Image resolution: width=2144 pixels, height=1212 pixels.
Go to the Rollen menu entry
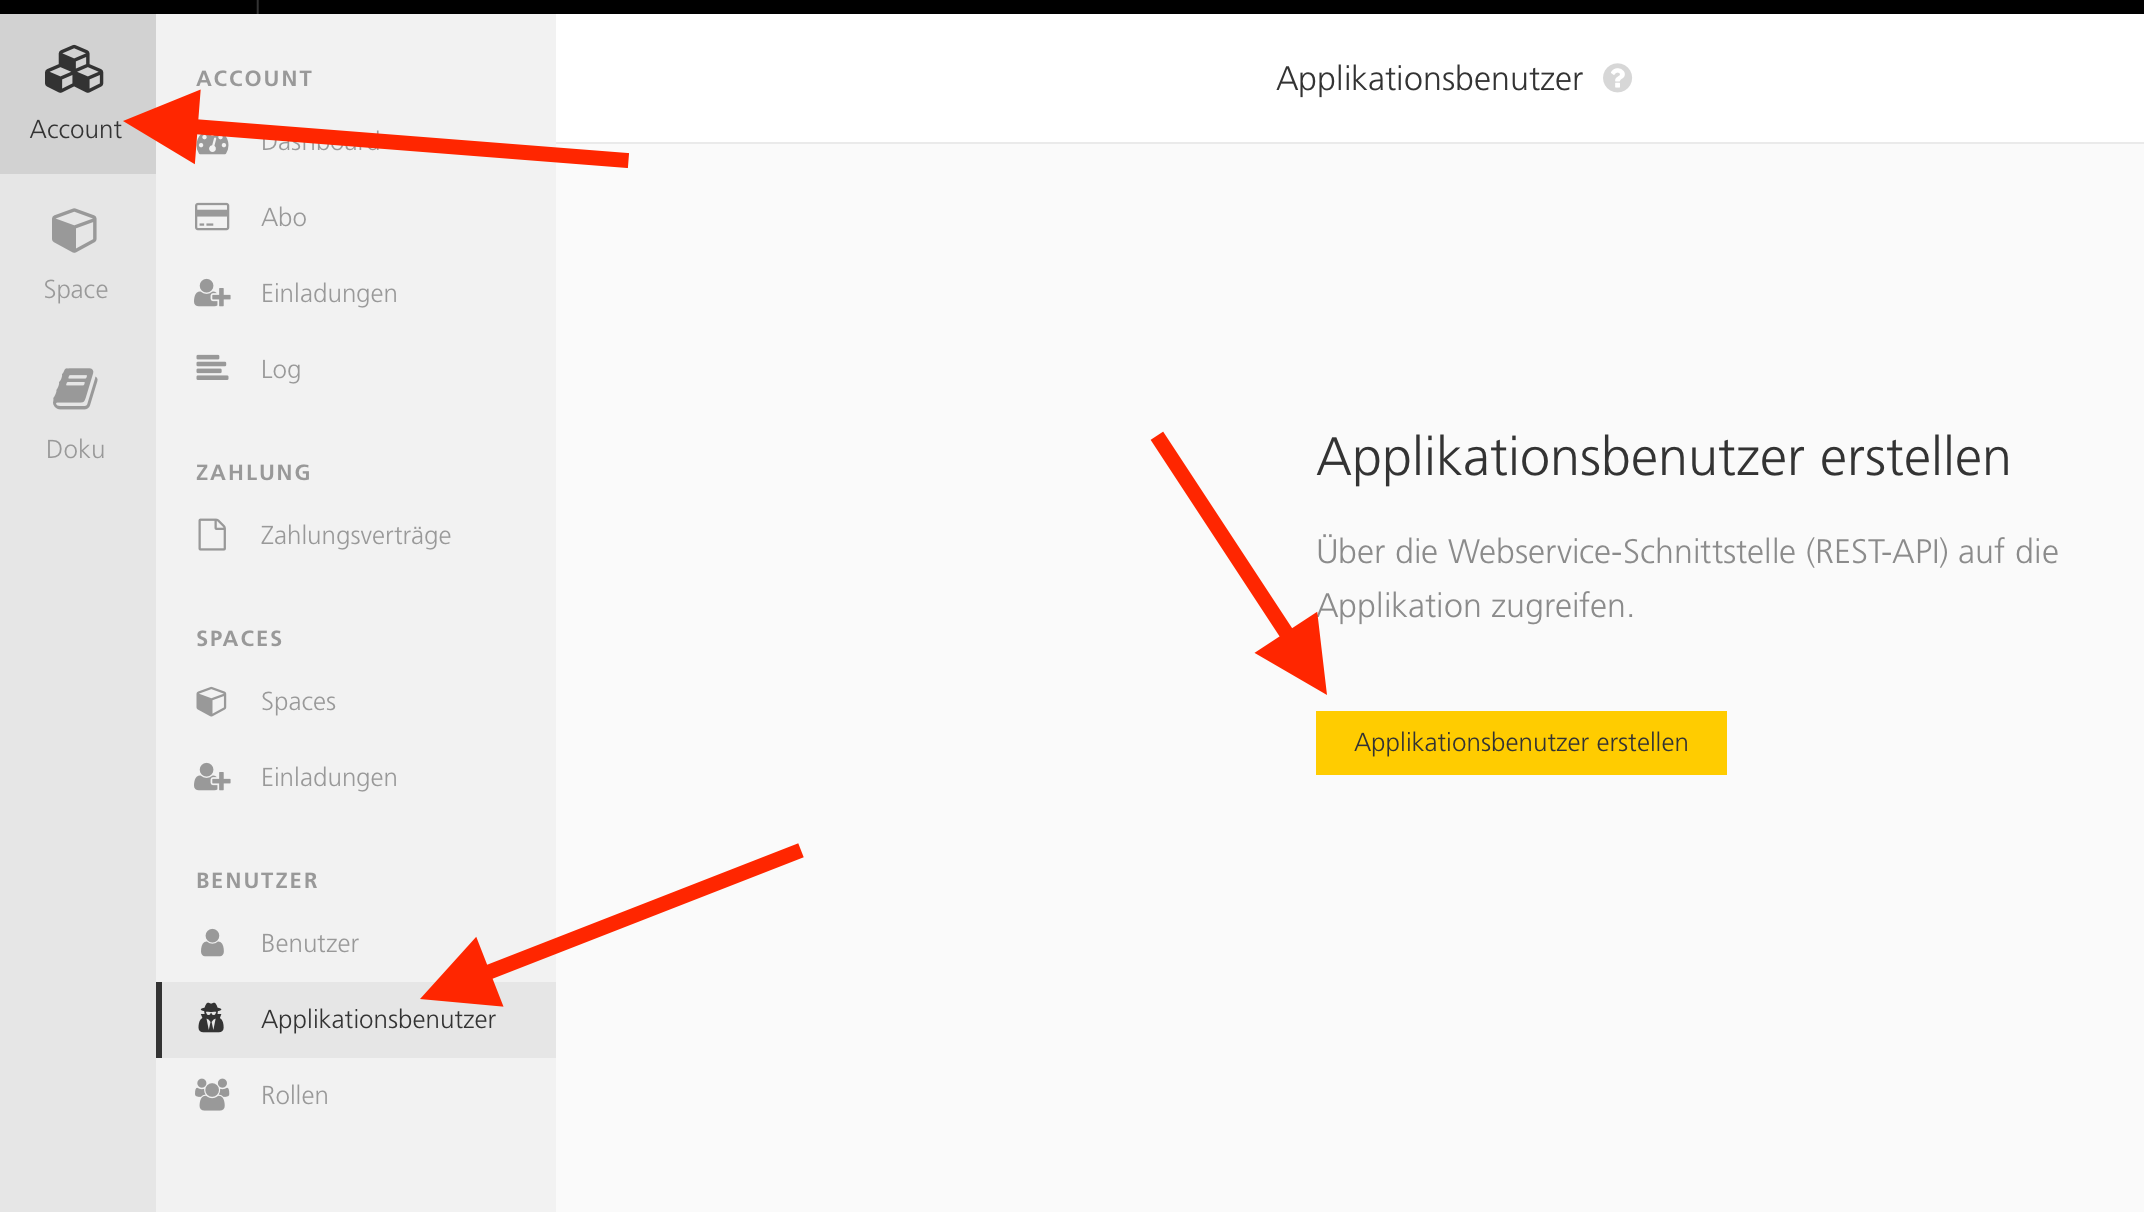tap(294, 1095)
